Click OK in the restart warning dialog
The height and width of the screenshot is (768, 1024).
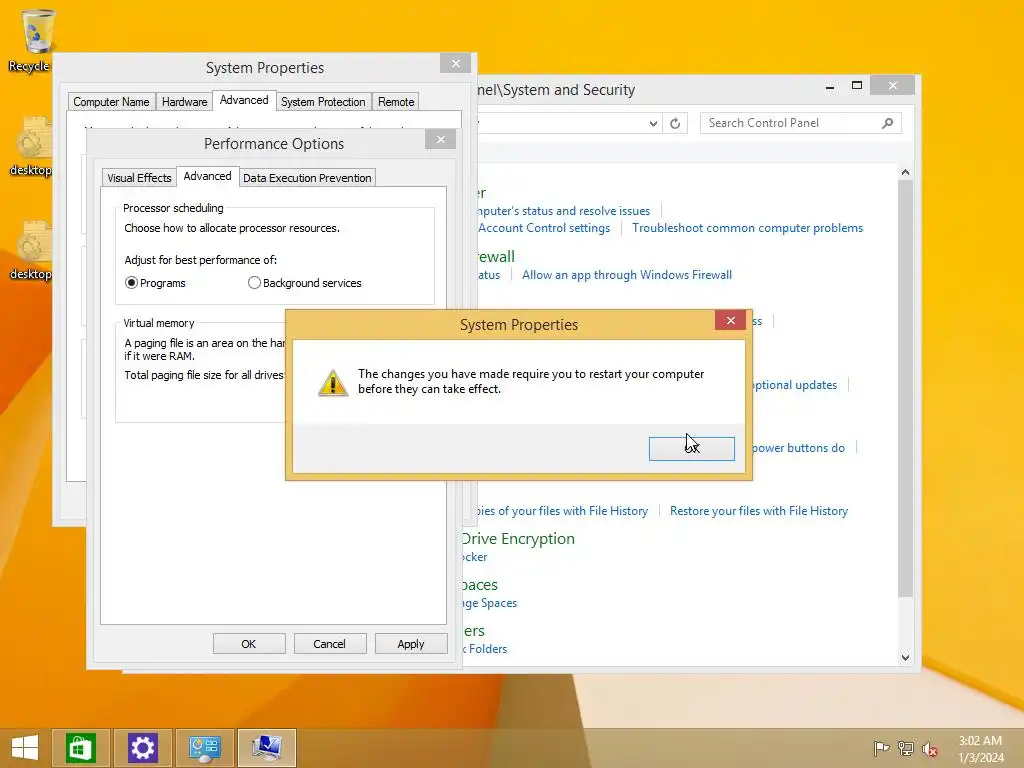[x=692, y=449]
